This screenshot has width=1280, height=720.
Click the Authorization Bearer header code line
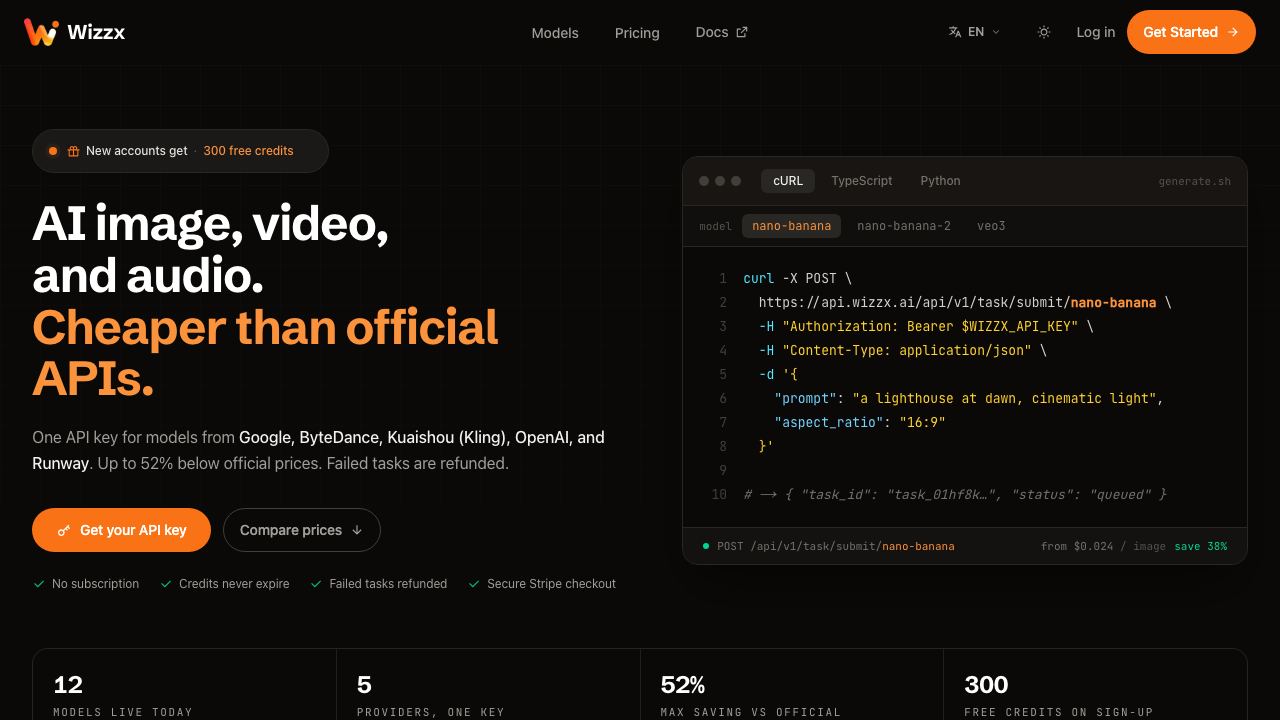926,326
